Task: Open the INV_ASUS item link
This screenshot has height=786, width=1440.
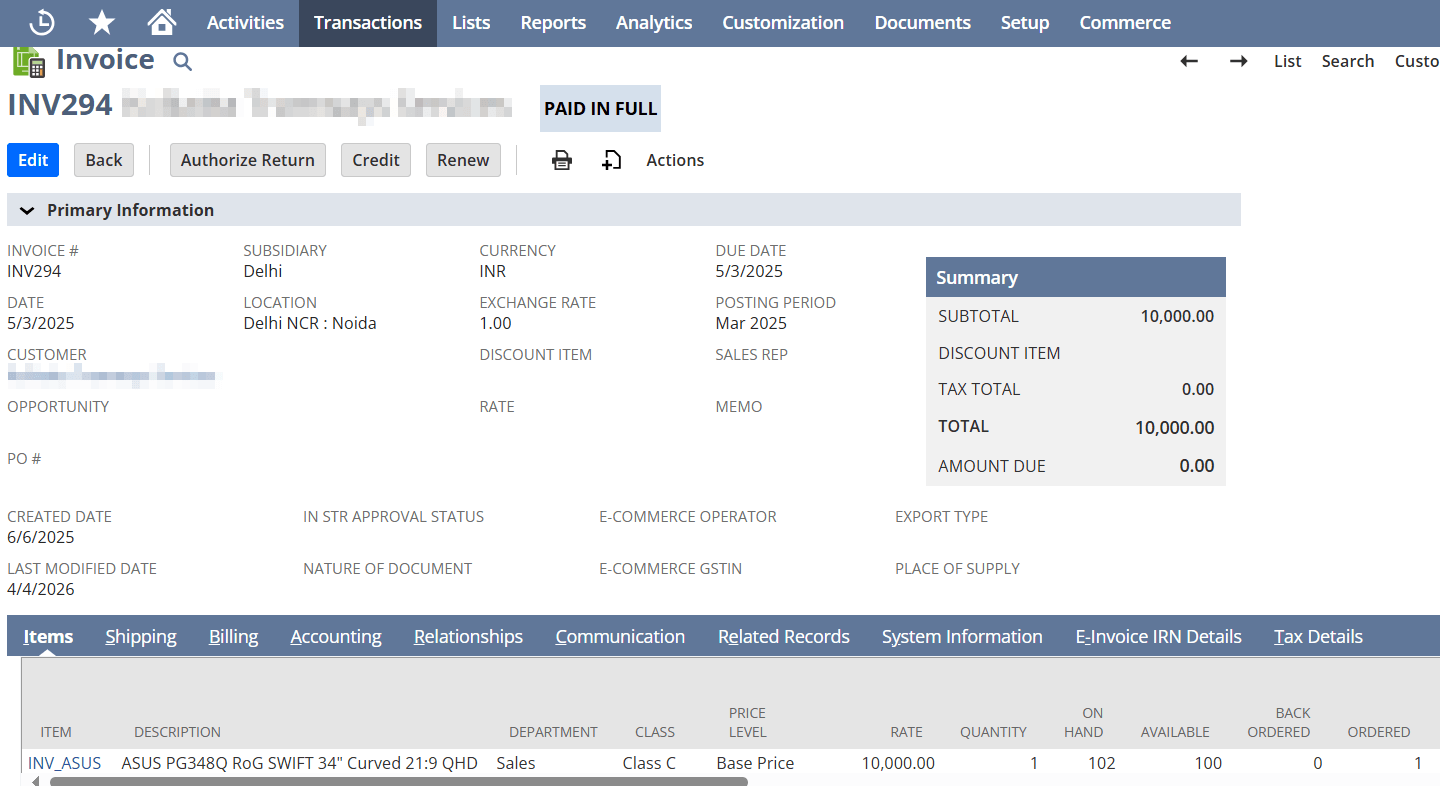Action: 64,762
